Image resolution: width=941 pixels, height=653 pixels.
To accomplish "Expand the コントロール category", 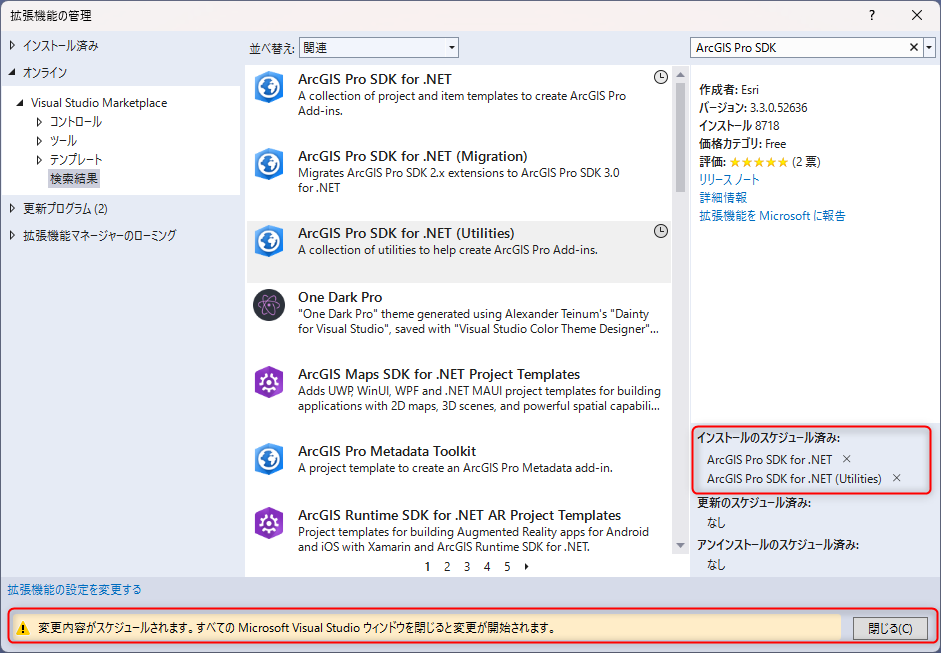I will click(39, 122).
